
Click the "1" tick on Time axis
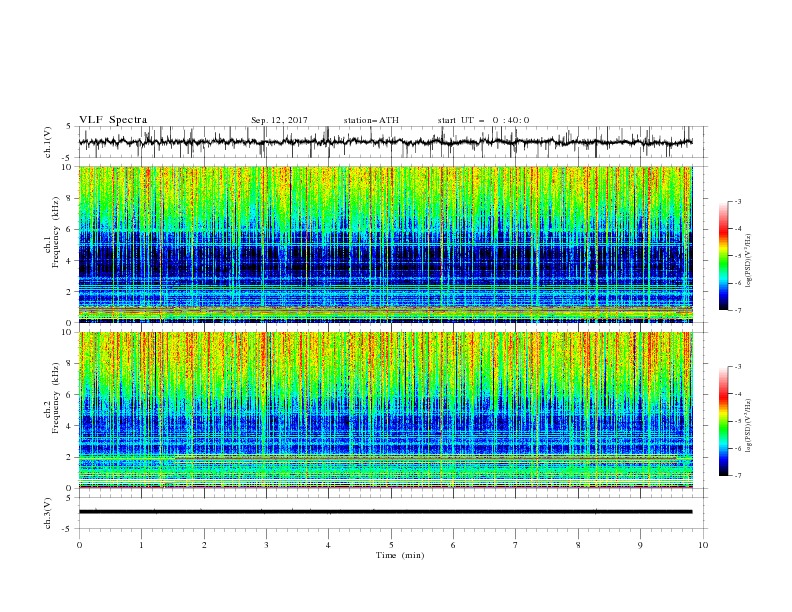141,545
